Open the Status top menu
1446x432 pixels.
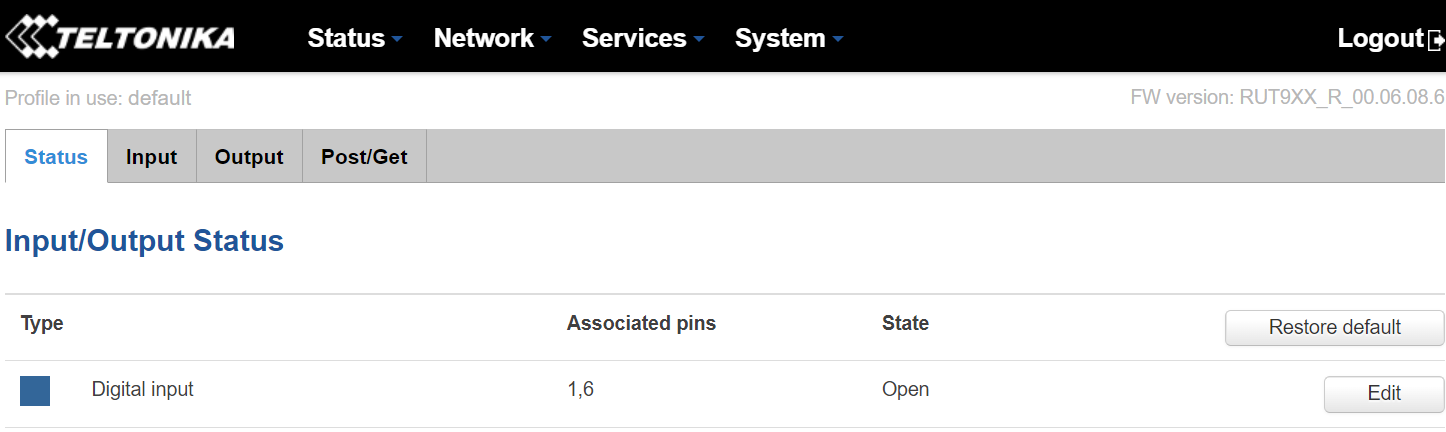click(346, 38)
